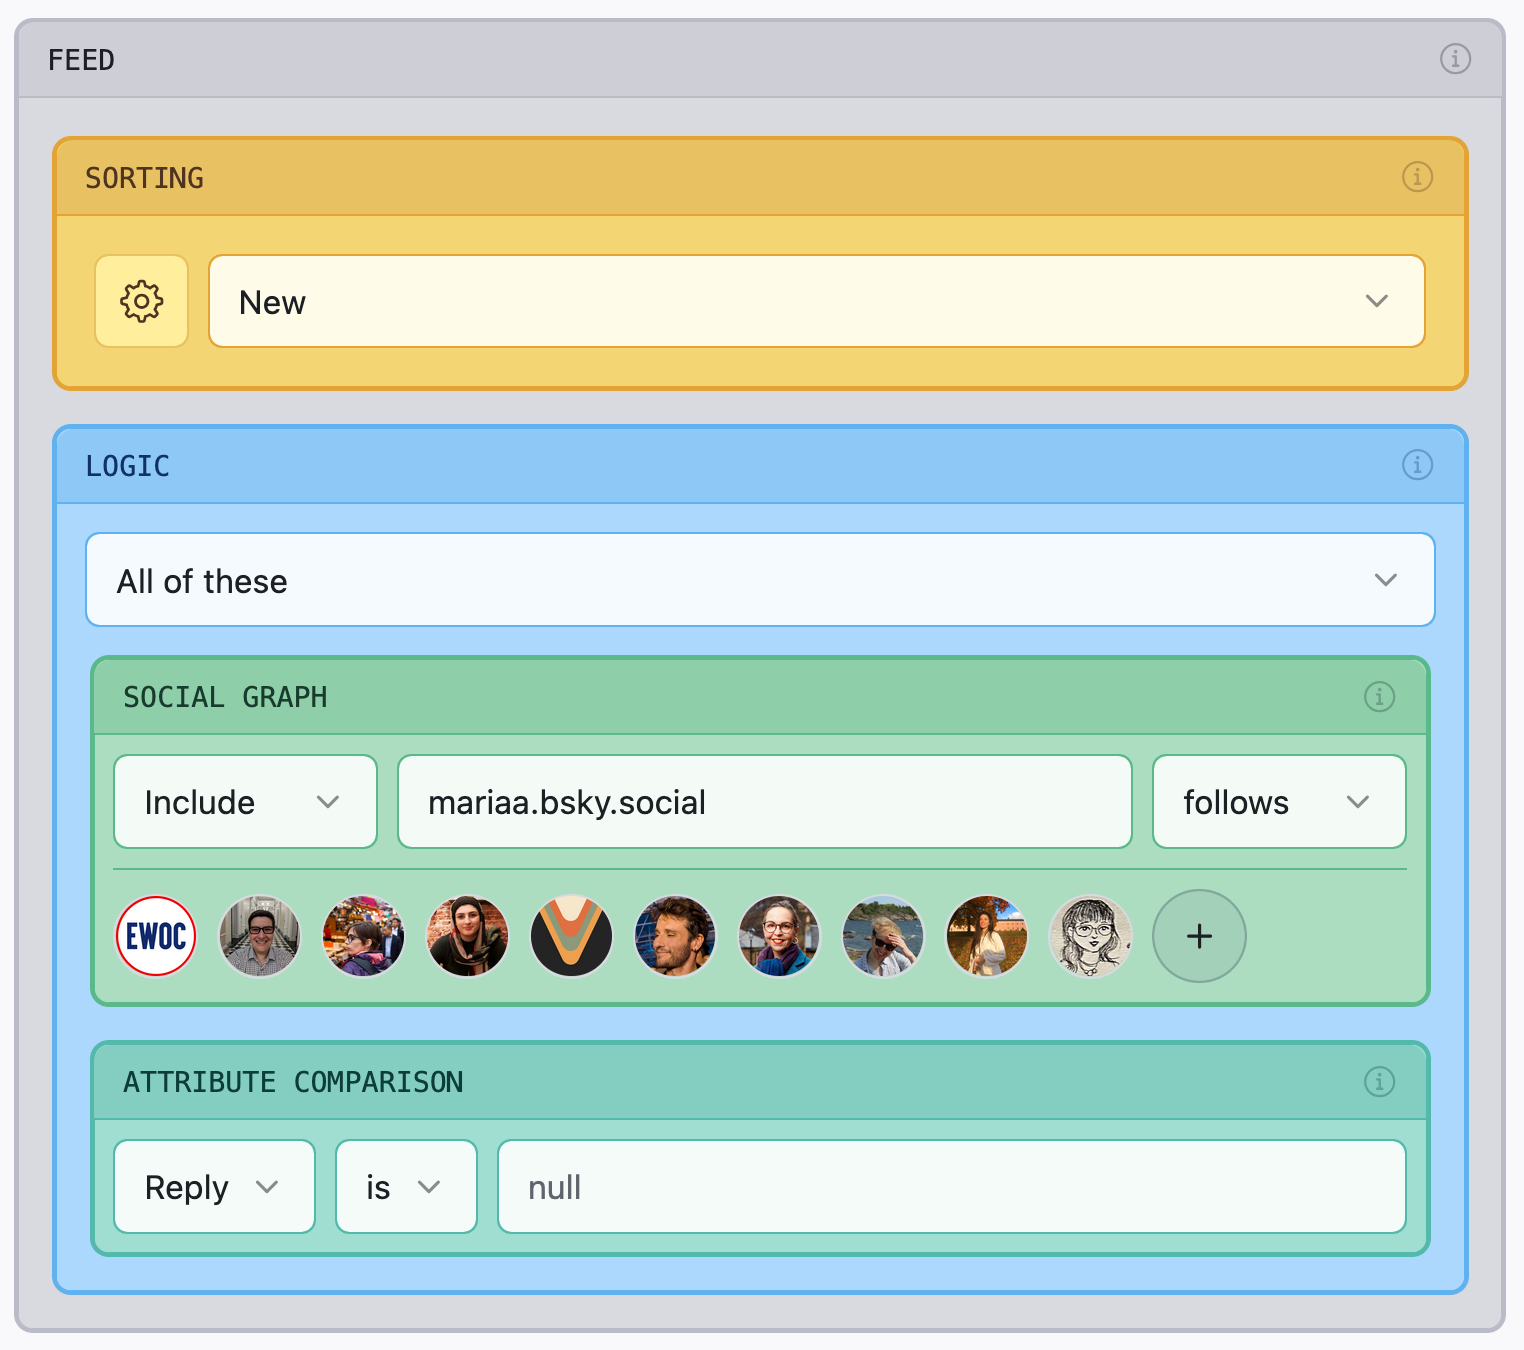Viewport: 1524px width, 1350px height.
Task: Select the hand-drawn sketch avatar with glasses
Action: point(1091,936)
